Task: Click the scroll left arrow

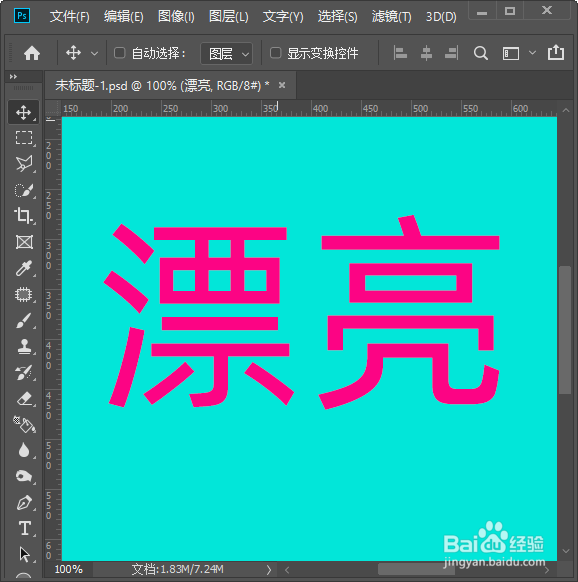Action: pos(287,569)
